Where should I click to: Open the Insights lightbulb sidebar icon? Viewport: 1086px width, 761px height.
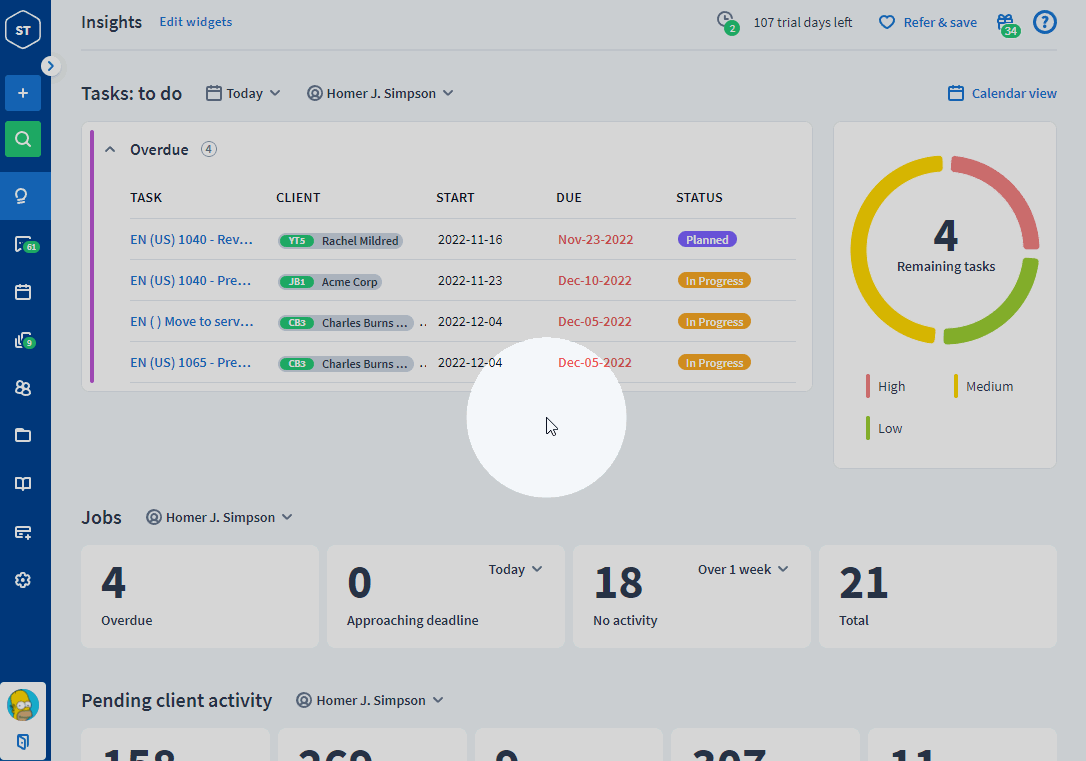pos(23,196)
